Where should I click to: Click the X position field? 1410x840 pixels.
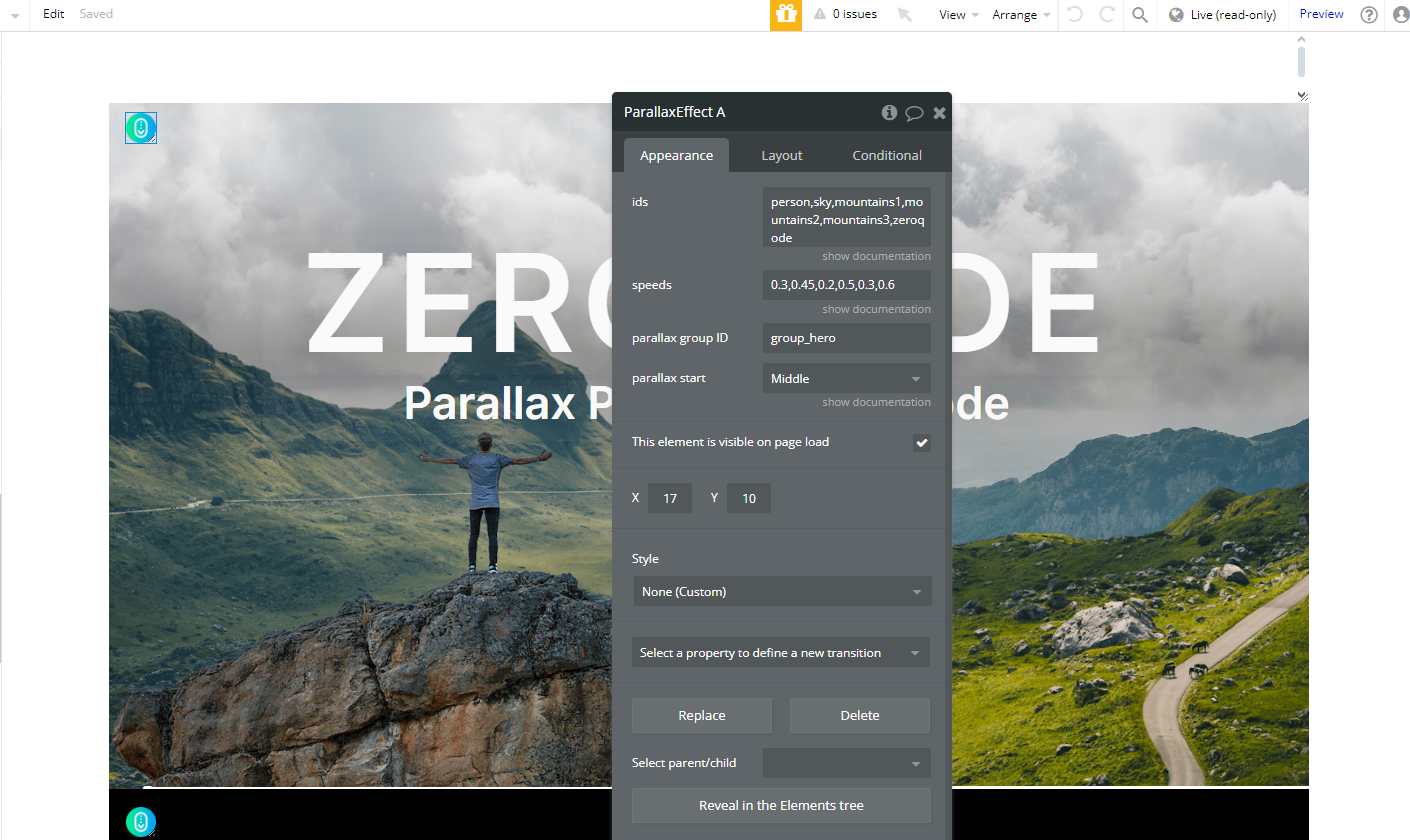(670, 498)
